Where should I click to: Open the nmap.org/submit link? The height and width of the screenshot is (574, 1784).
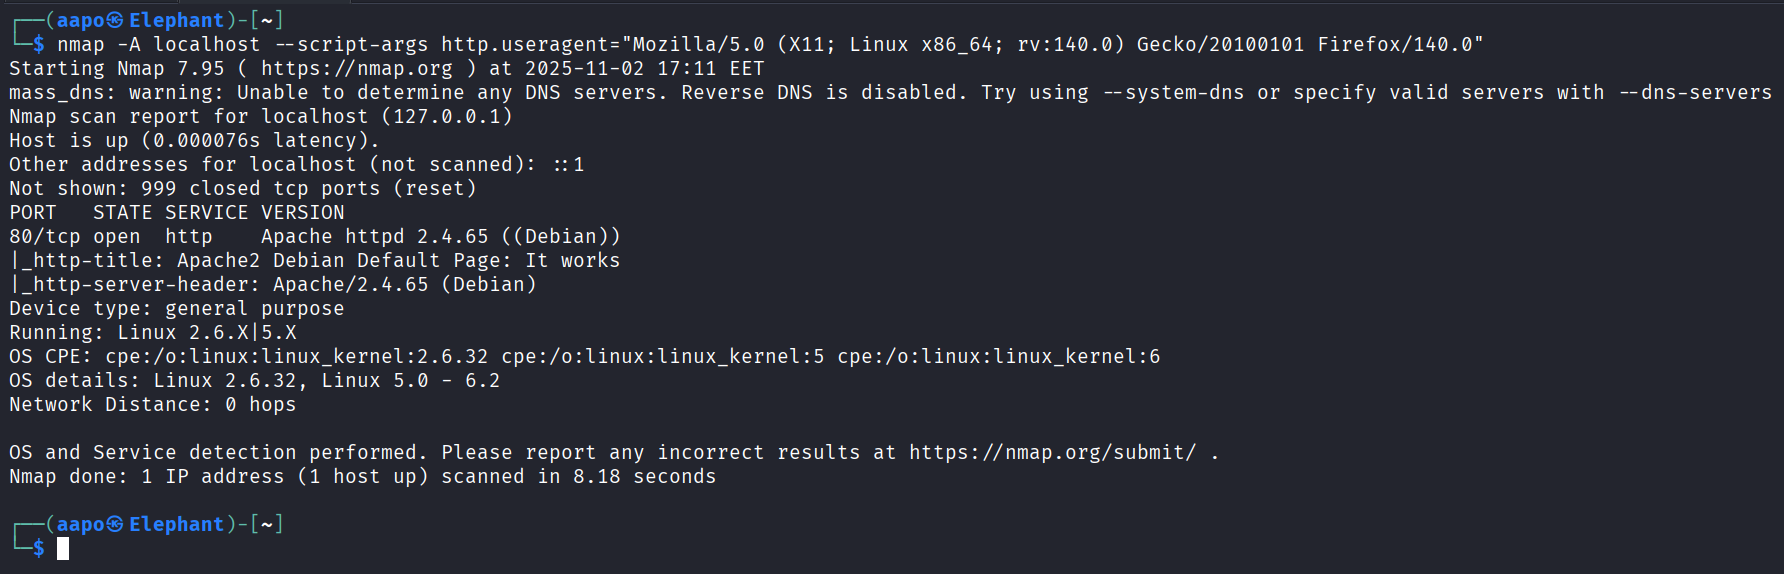[x=1052, y=452]
